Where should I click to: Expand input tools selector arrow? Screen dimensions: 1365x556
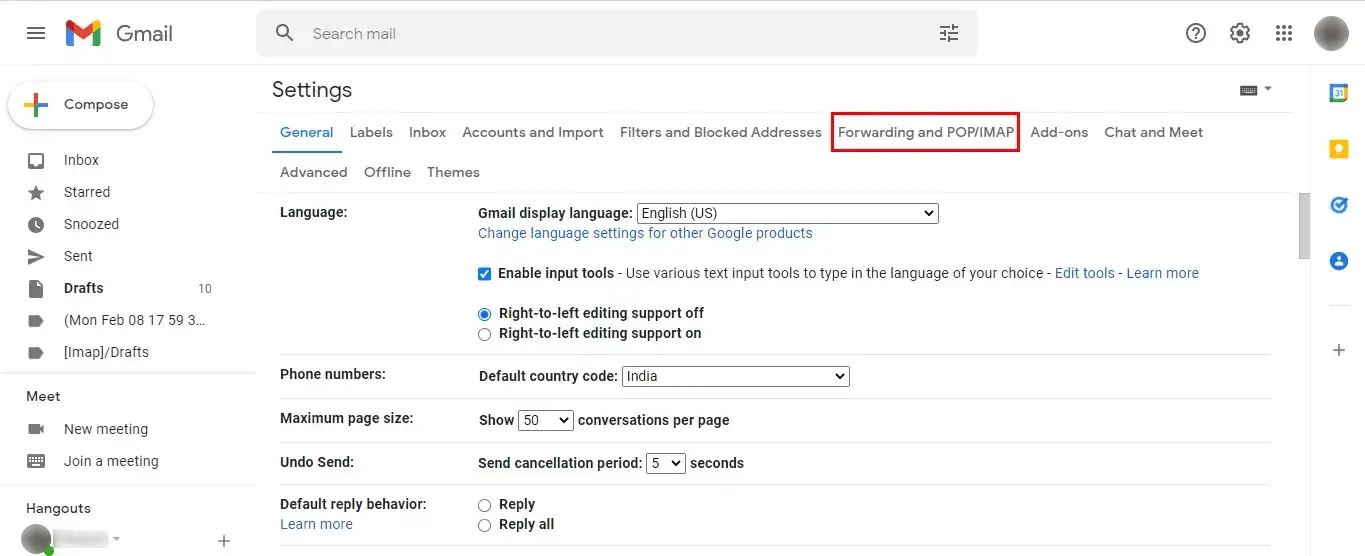coord(1268,89)
